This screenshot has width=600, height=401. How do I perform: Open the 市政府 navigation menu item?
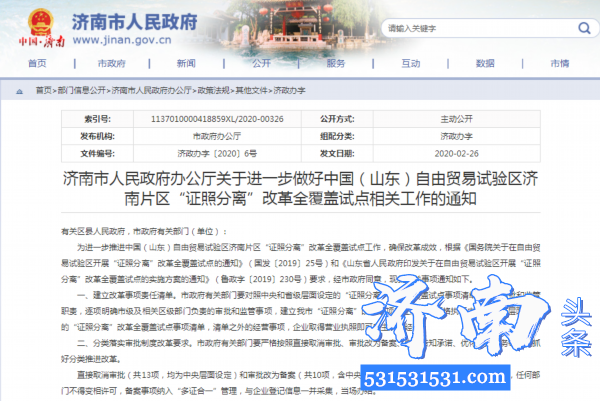(x=112, y=63)
